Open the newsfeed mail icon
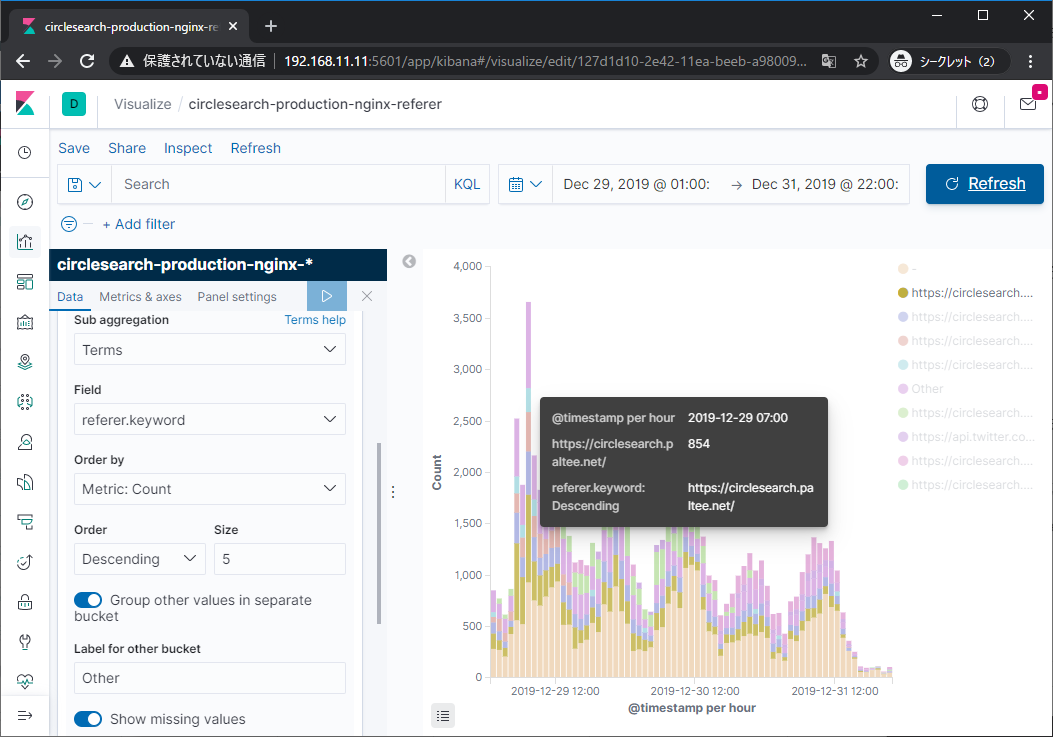 (x=1027, y=104)
